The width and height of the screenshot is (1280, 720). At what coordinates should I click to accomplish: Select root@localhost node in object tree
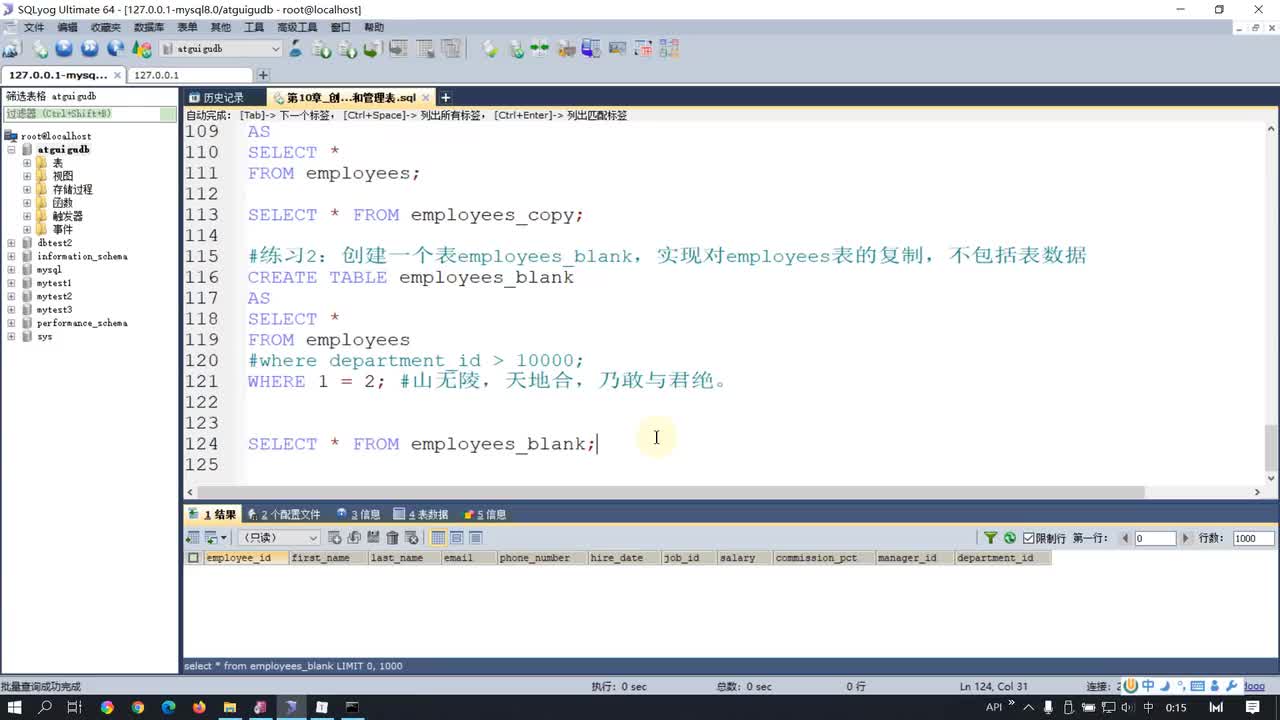pos(56,136)
